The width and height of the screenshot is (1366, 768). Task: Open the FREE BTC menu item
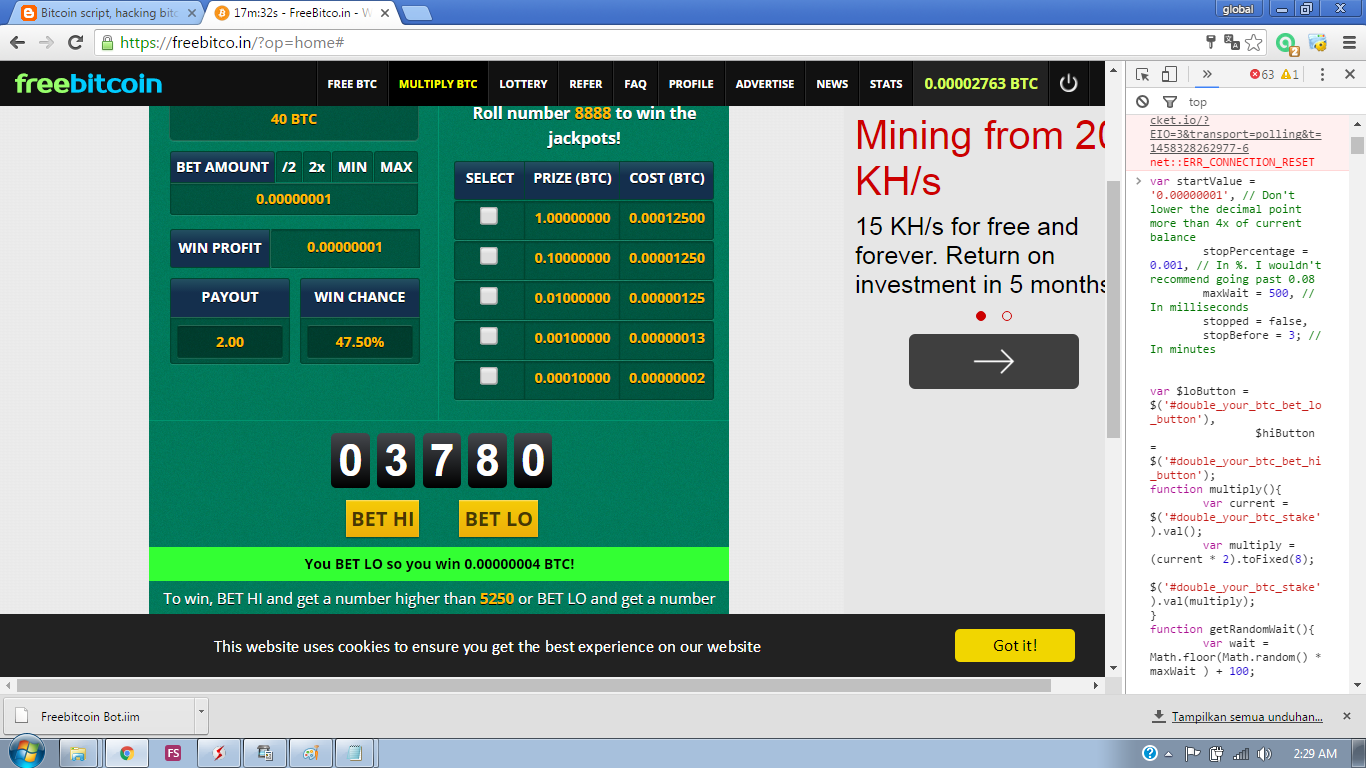click(x=352, y=84)
